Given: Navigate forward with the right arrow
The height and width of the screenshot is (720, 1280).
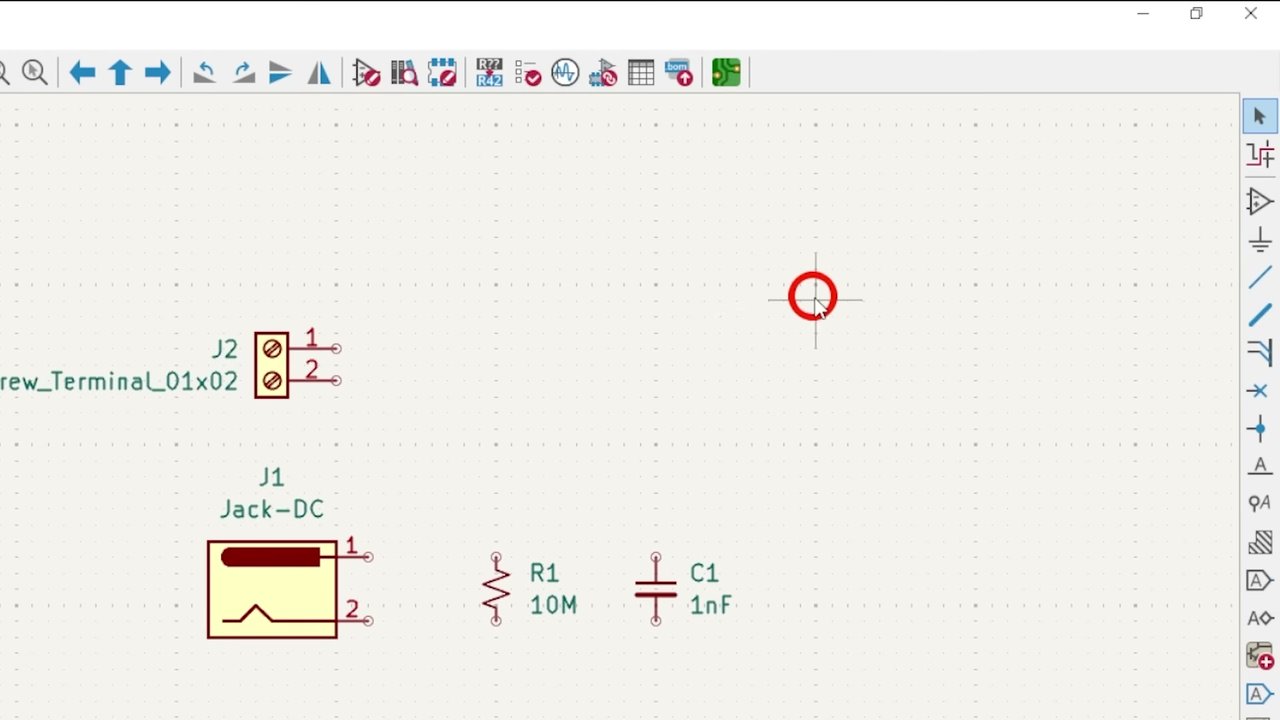Looking at the screenshot, I should click(x=157, y=72).
